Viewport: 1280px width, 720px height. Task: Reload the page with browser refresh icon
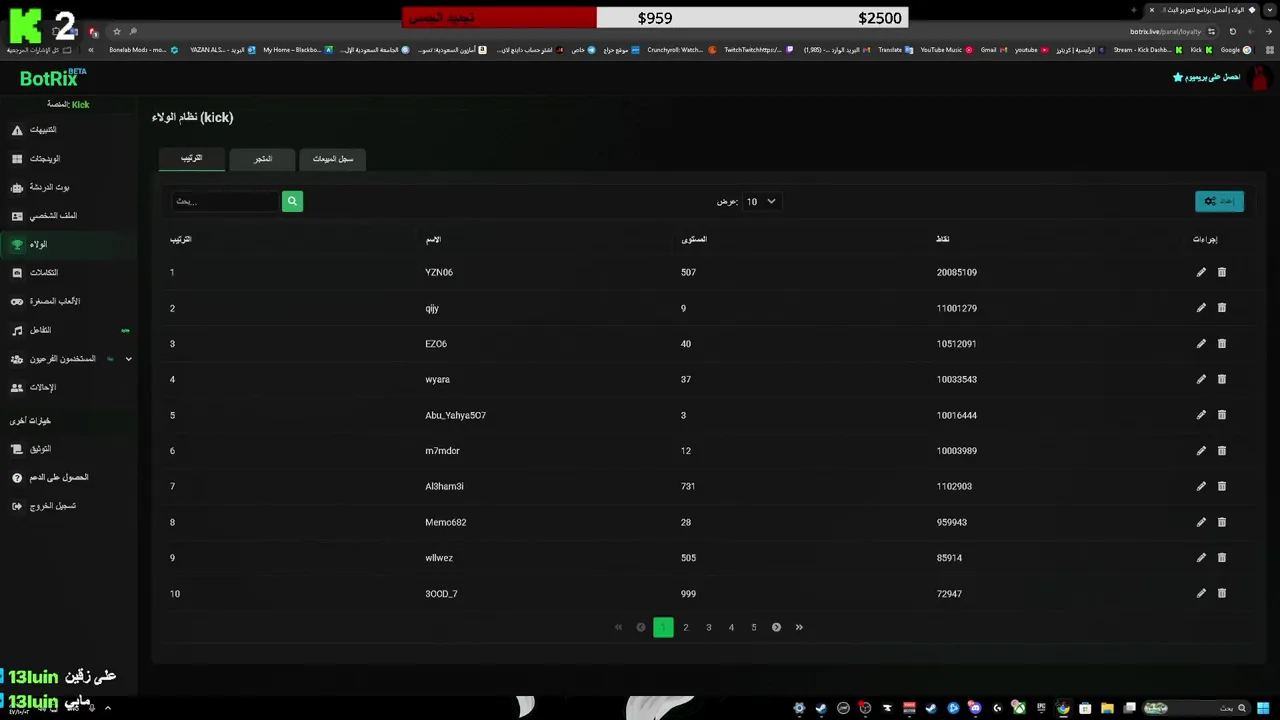(1233, 32)
